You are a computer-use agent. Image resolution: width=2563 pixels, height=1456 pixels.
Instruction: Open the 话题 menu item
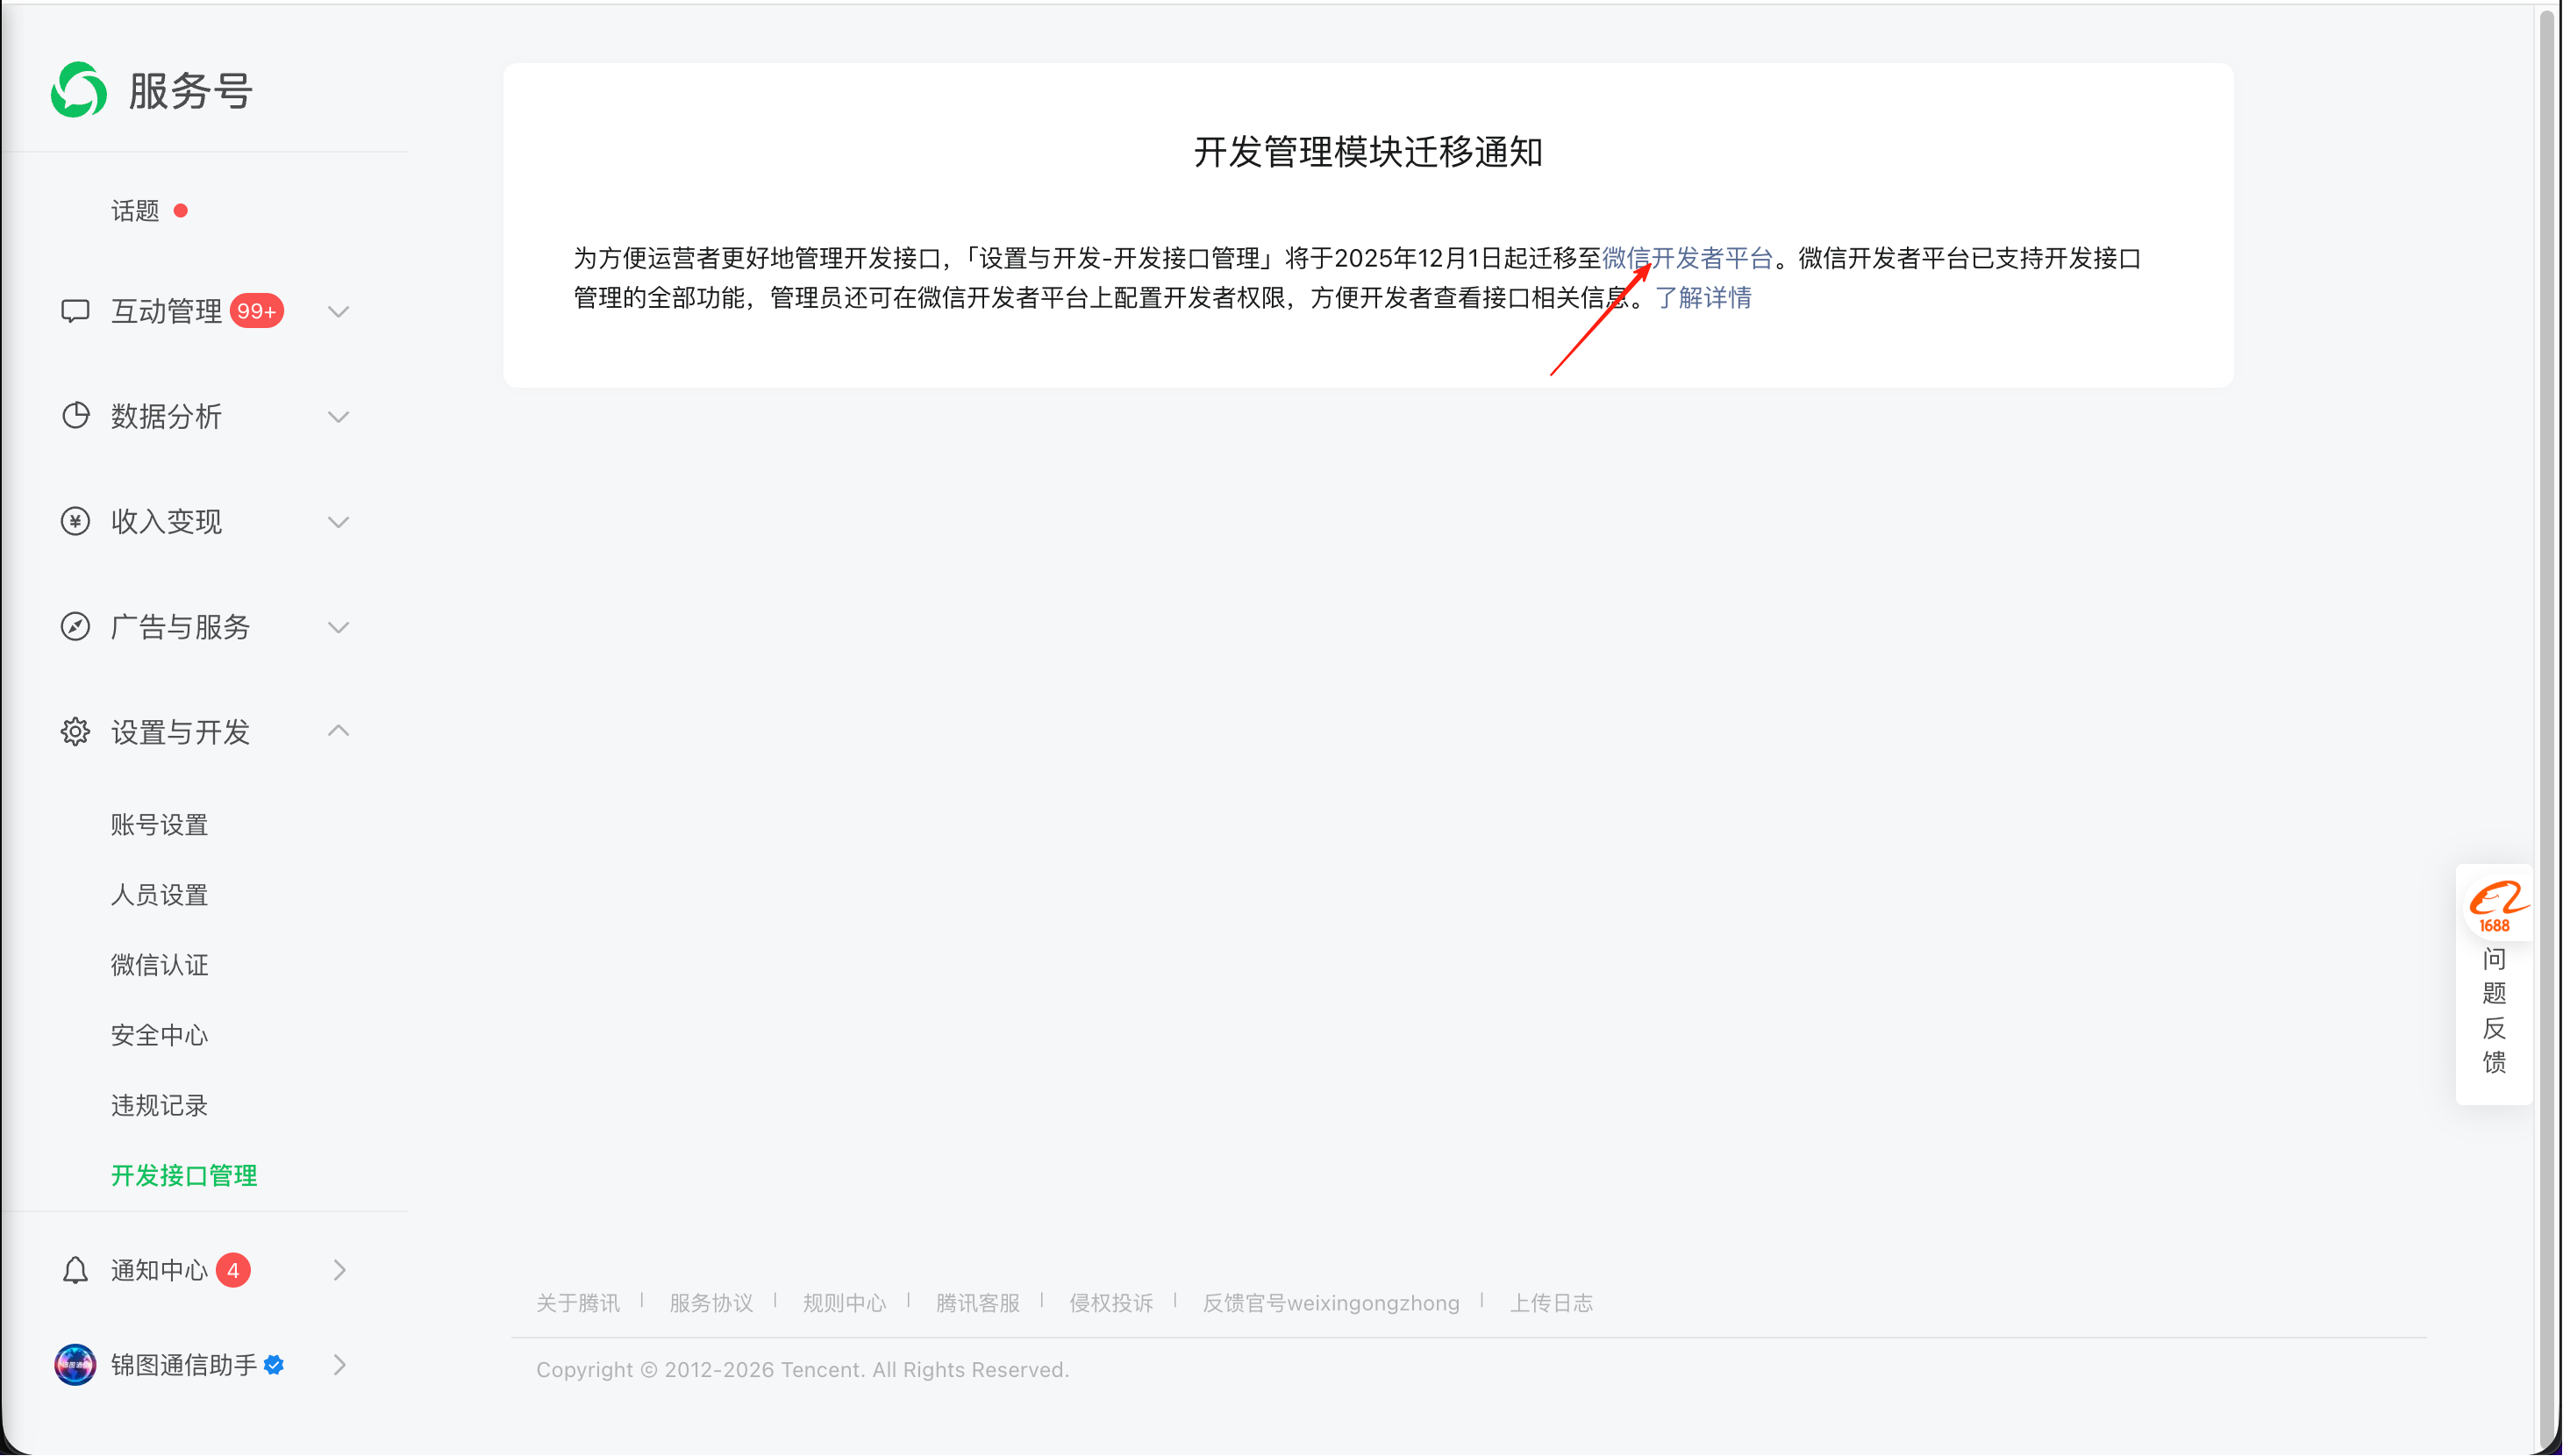point(135,211)
